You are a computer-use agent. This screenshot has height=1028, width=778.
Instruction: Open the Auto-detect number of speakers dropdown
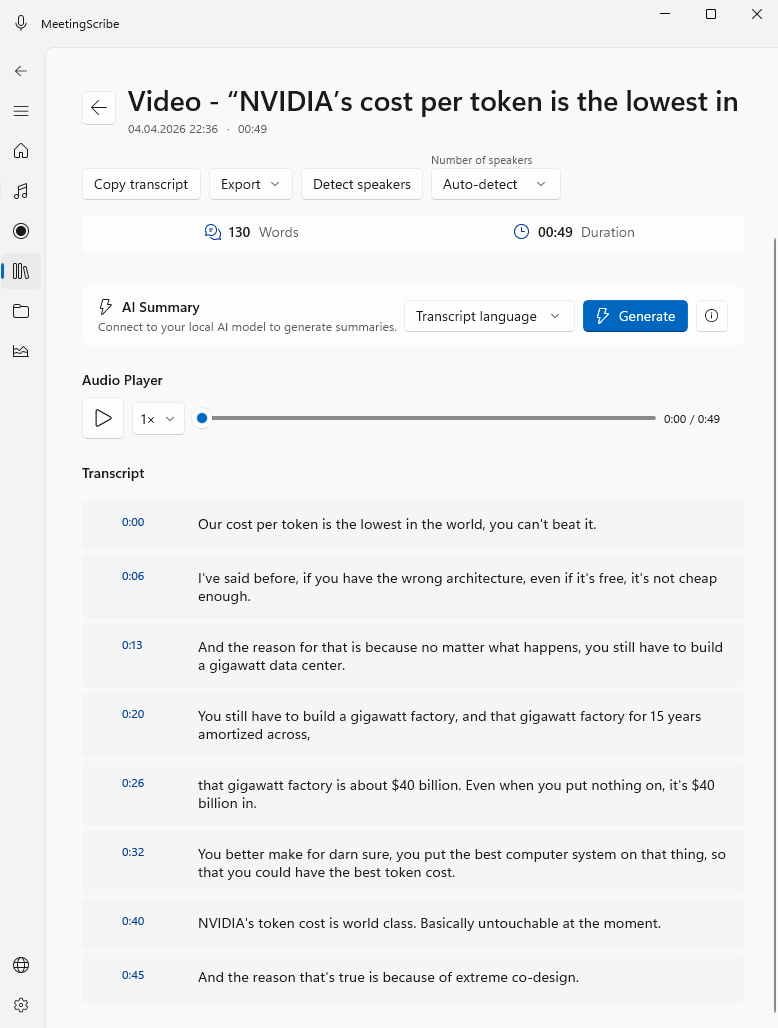click(x=496, y=184)
